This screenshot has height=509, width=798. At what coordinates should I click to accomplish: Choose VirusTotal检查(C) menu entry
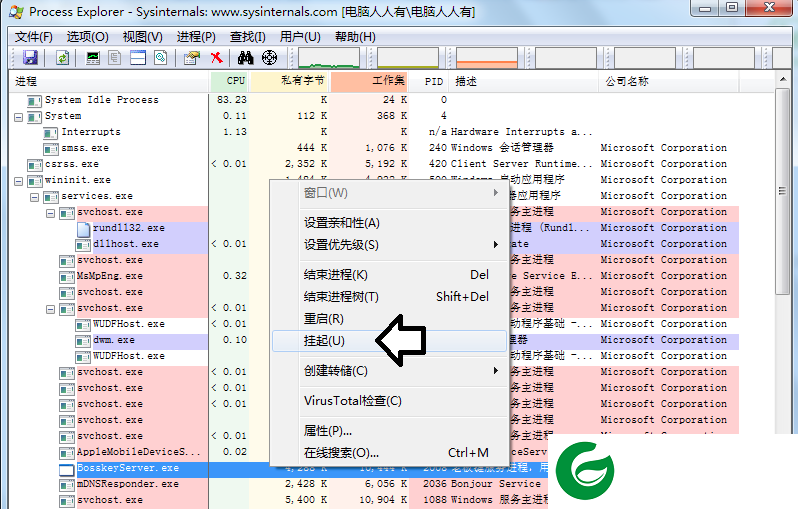point(389,401)
